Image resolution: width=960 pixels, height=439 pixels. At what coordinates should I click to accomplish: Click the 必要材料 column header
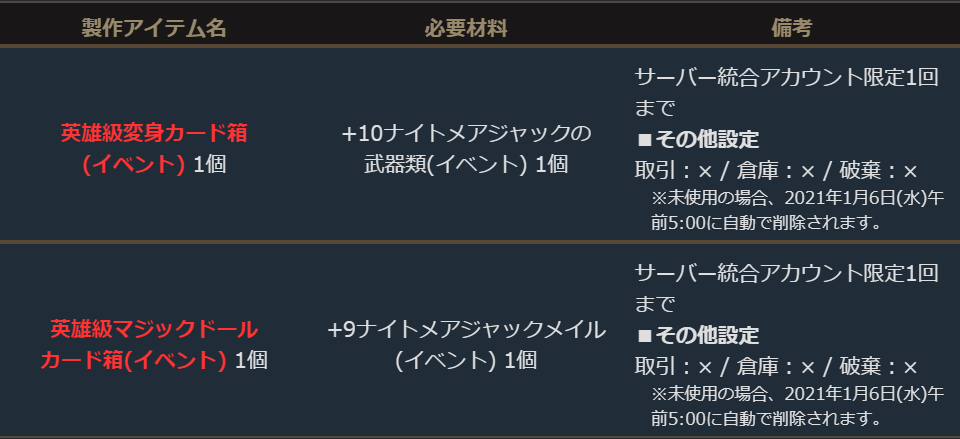466,28
